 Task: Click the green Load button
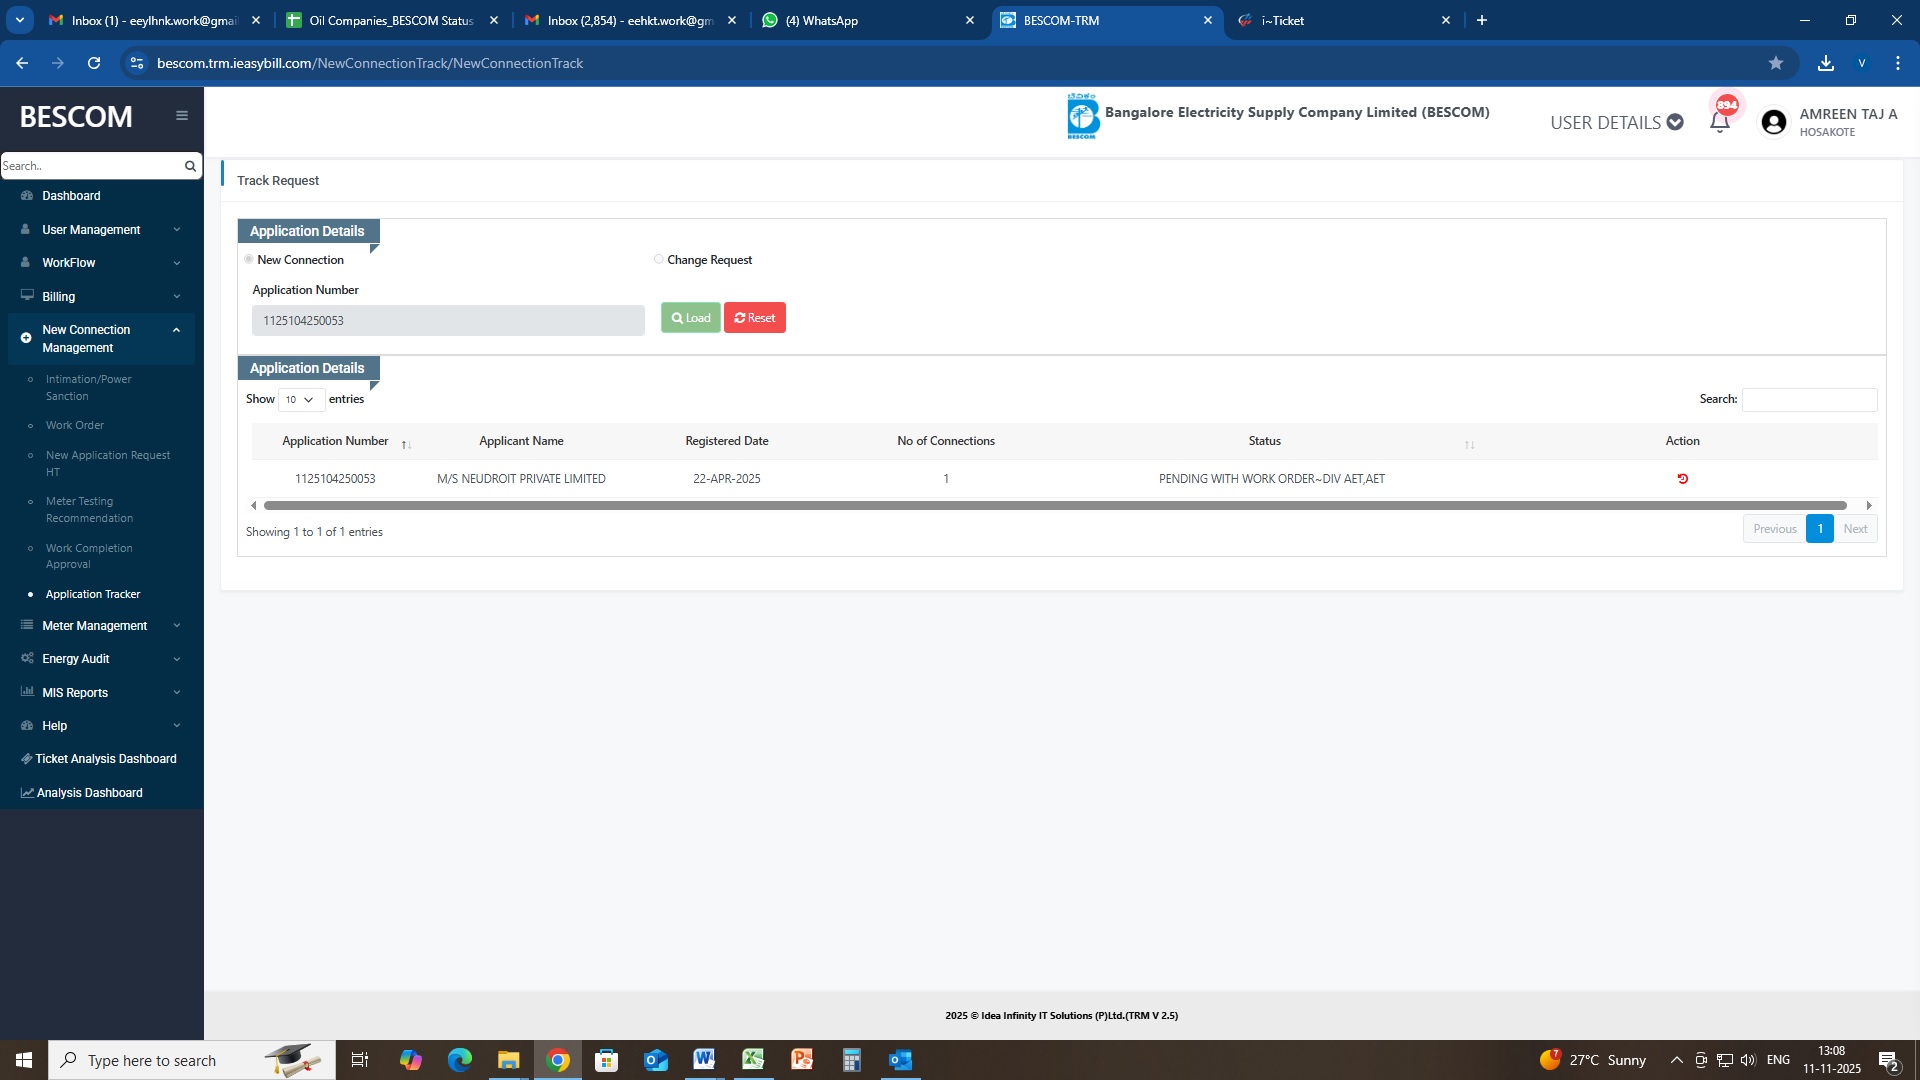pos(690,318)
